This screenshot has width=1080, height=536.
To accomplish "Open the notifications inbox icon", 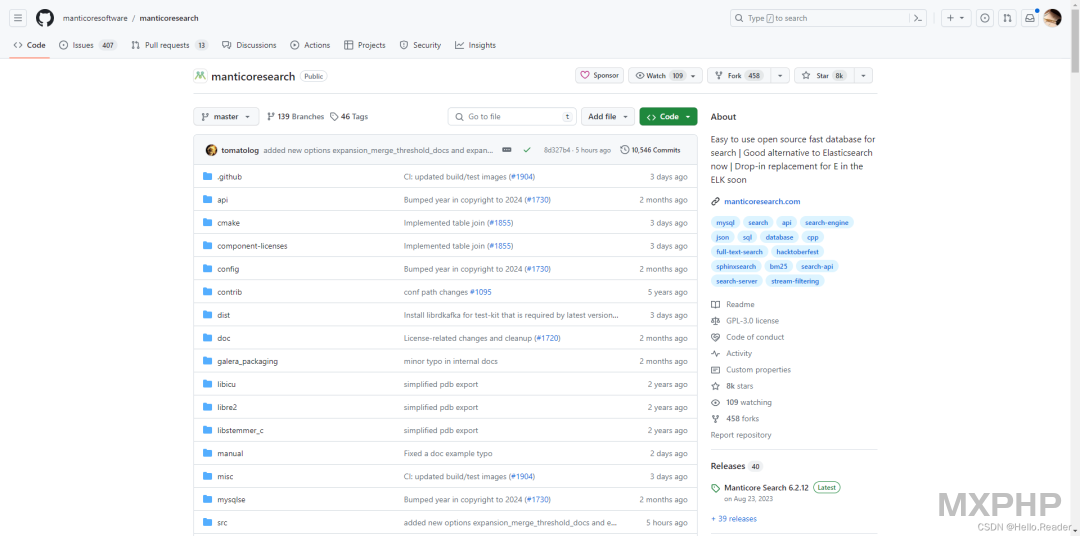I will 1030,18.
